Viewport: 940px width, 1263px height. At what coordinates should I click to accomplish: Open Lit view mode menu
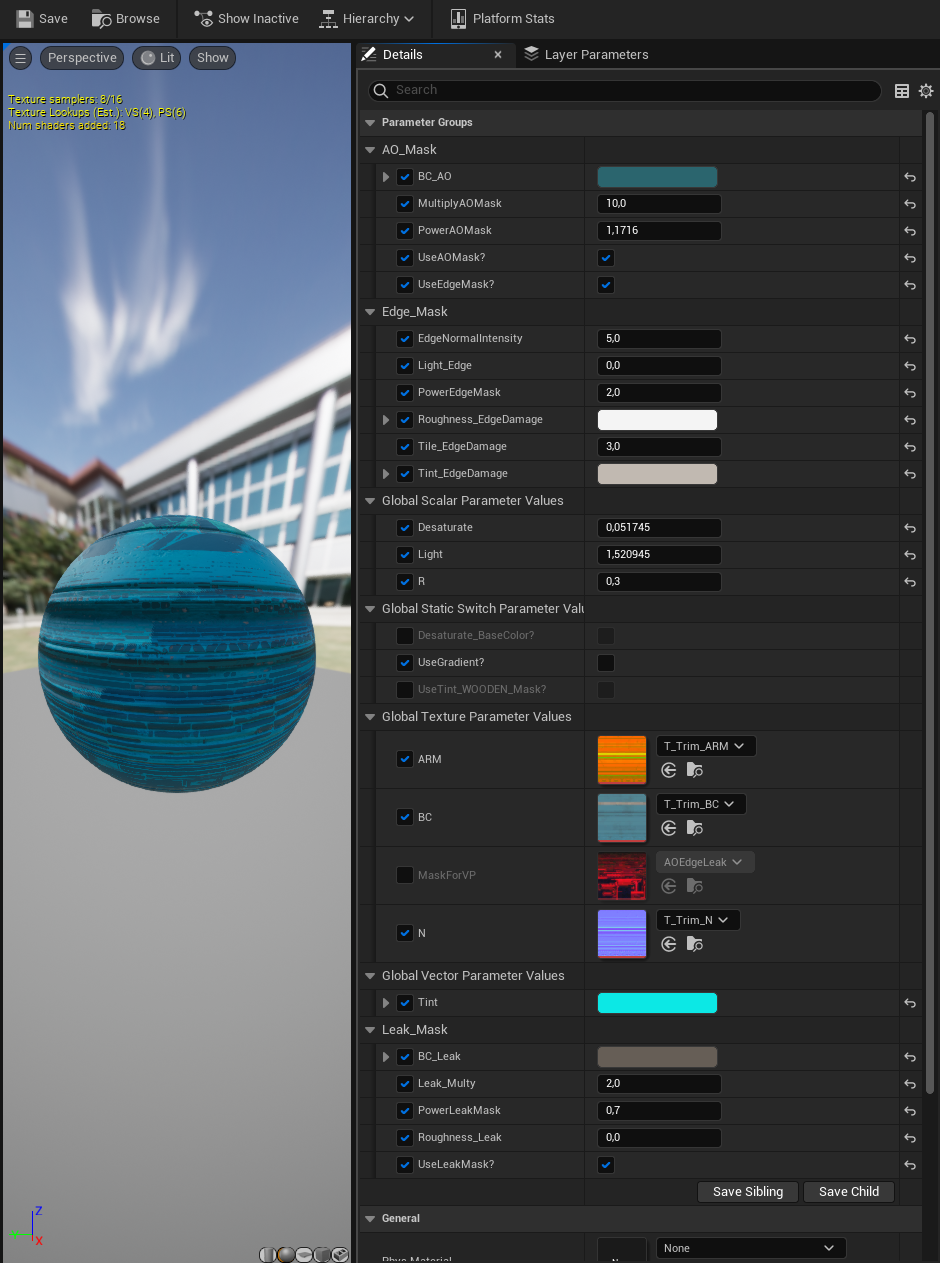157,58
